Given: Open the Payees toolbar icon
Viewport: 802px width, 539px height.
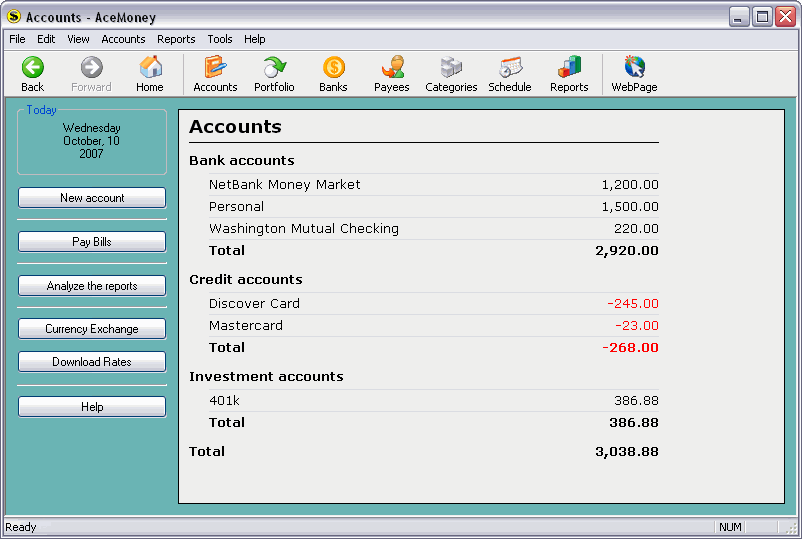Looking at the screenshot, I should pyautogui.click(x=392, y=68).
